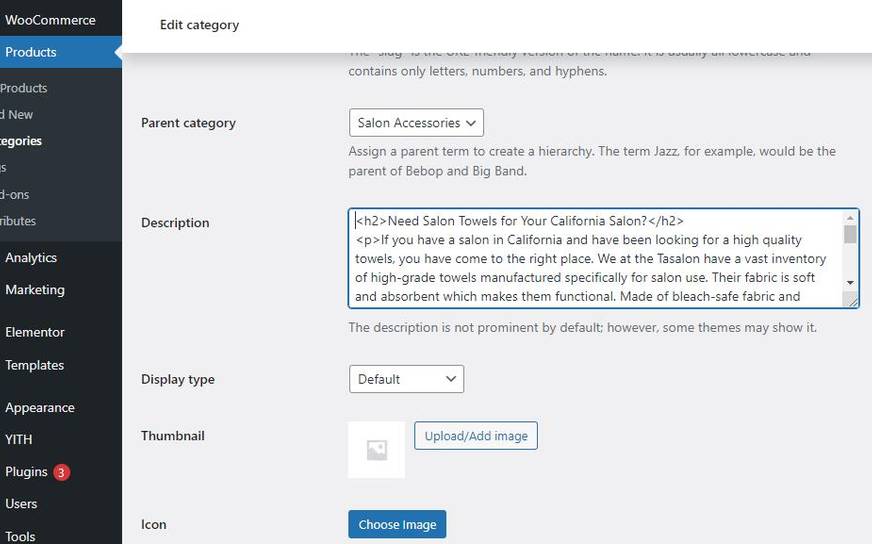Click the Plugins update count badge
Viewport: 872px width, 544px height.
tap(61, 472)
